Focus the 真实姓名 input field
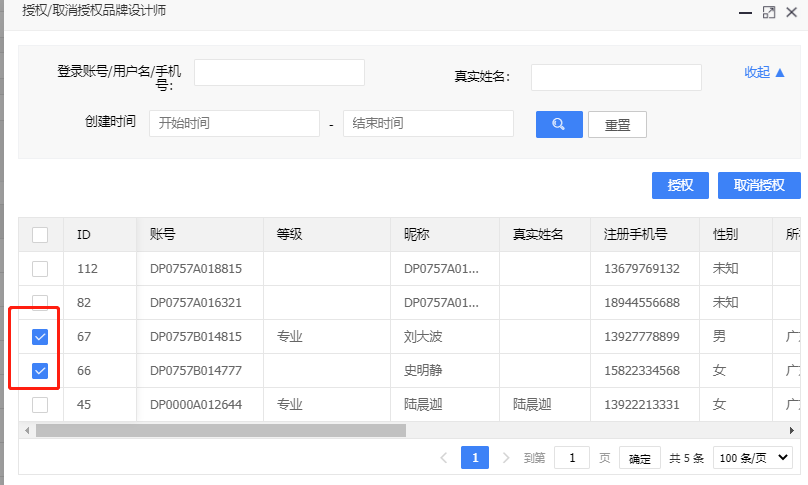 (x=616, y=77)
